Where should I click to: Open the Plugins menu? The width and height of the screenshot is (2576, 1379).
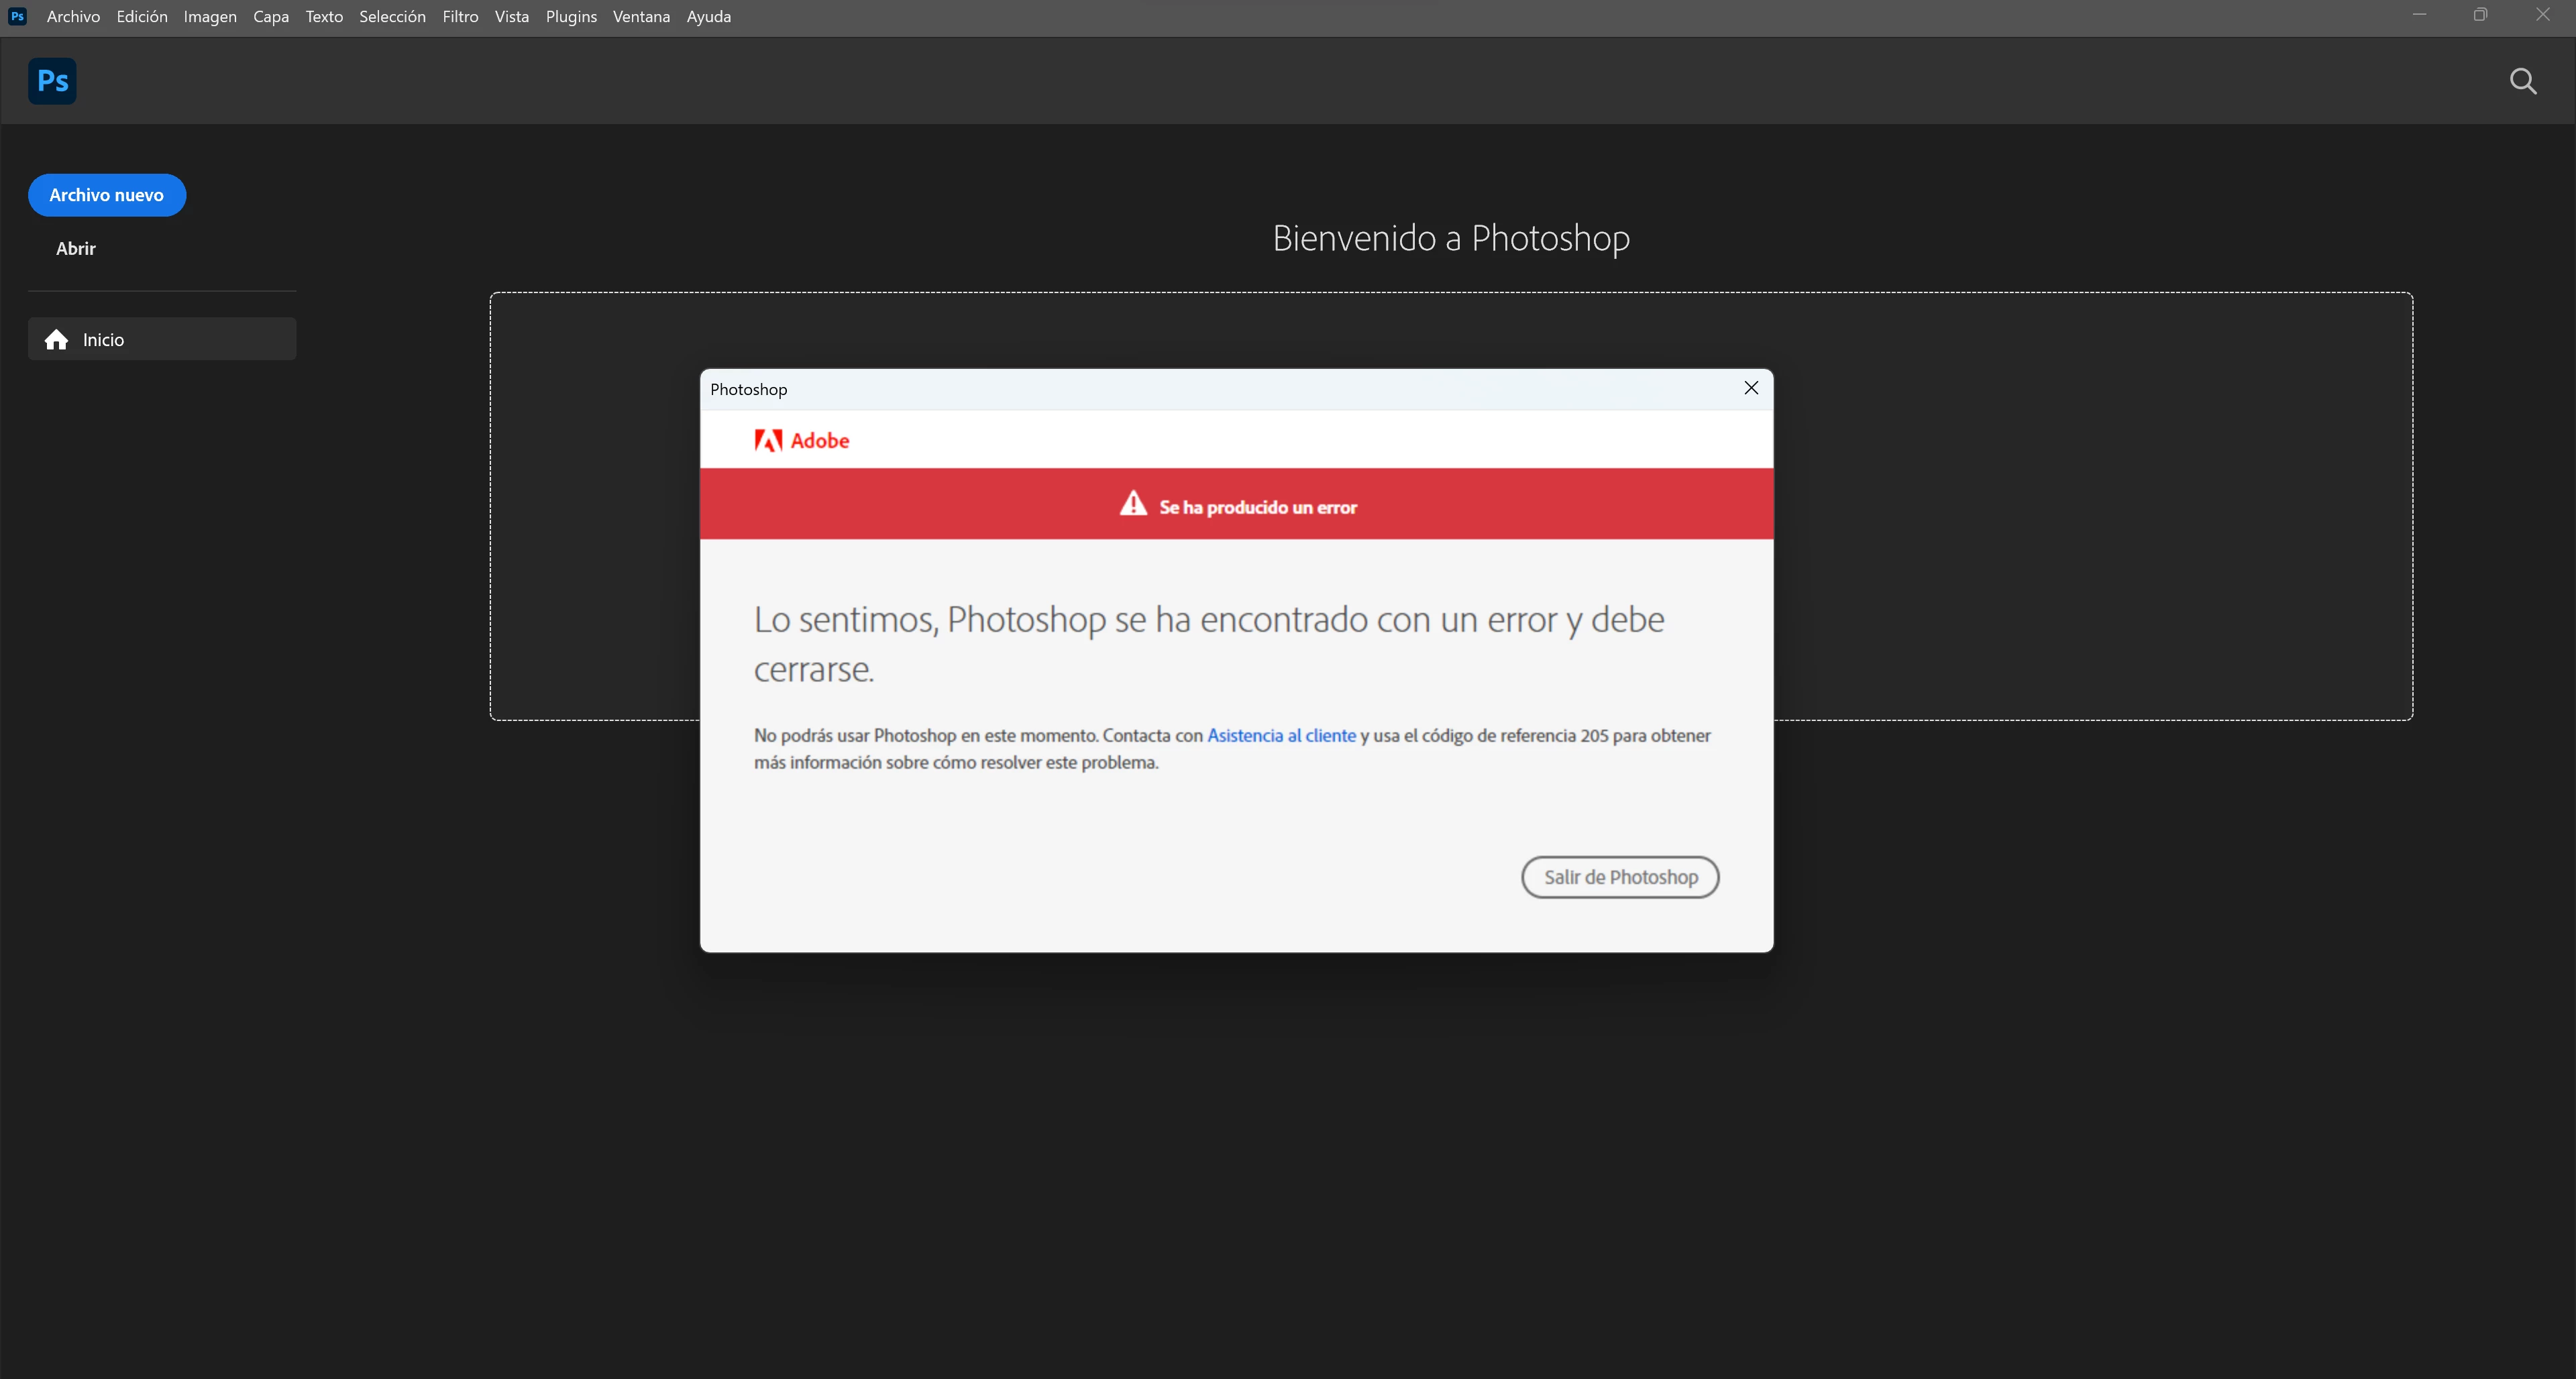[x=571, y=16]
